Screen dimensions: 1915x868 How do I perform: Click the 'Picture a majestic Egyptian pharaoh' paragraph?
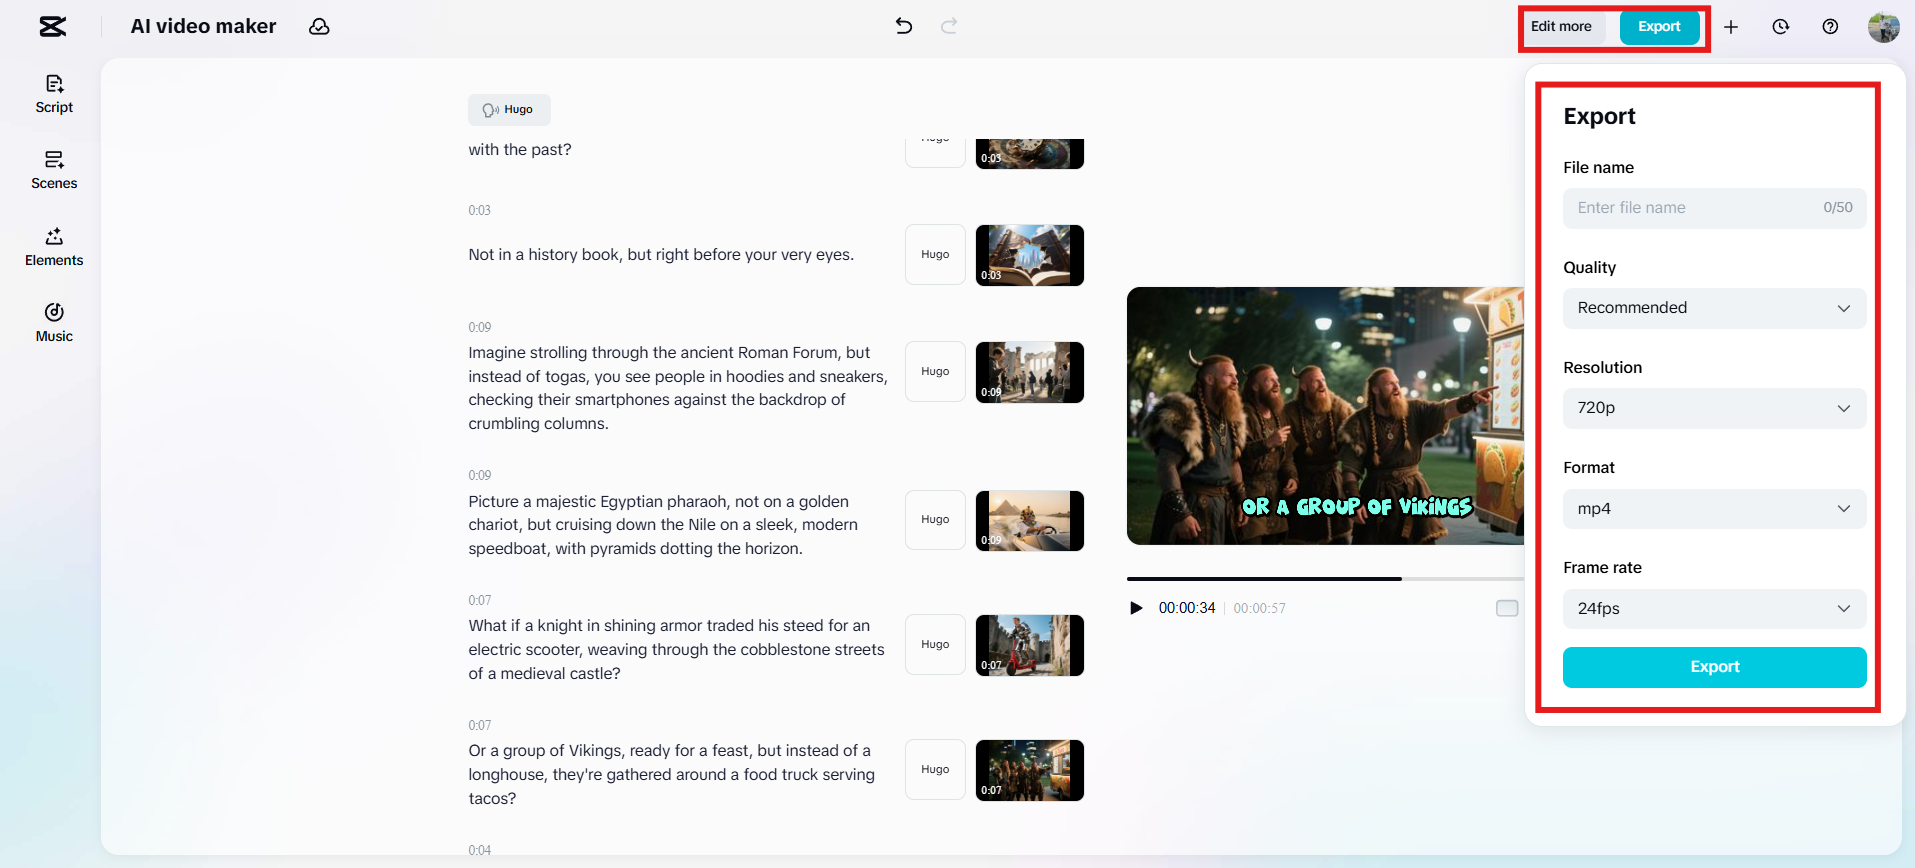[x=663, y=525]
